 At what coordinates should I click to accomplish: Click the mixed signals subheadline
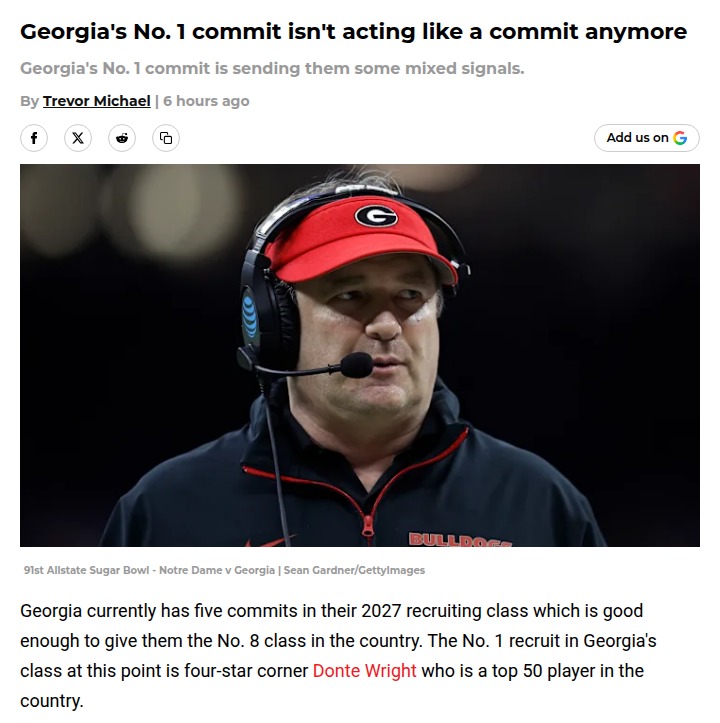coord(272,69)
